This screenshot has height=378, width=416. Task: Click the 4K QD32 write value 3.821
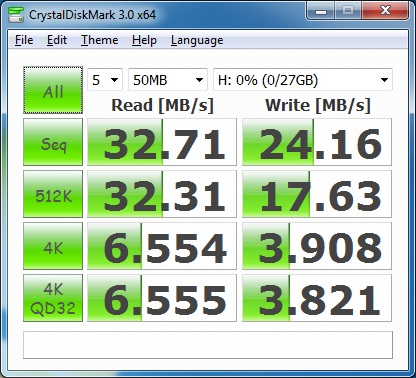click(317, 298)
